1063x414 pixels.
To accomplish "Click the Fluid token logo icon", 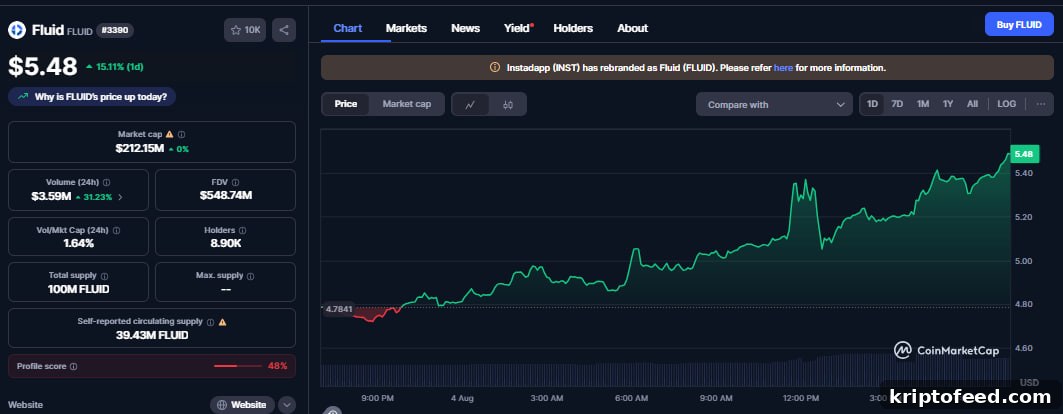I will pyautogui.click(x=16, y=30).
